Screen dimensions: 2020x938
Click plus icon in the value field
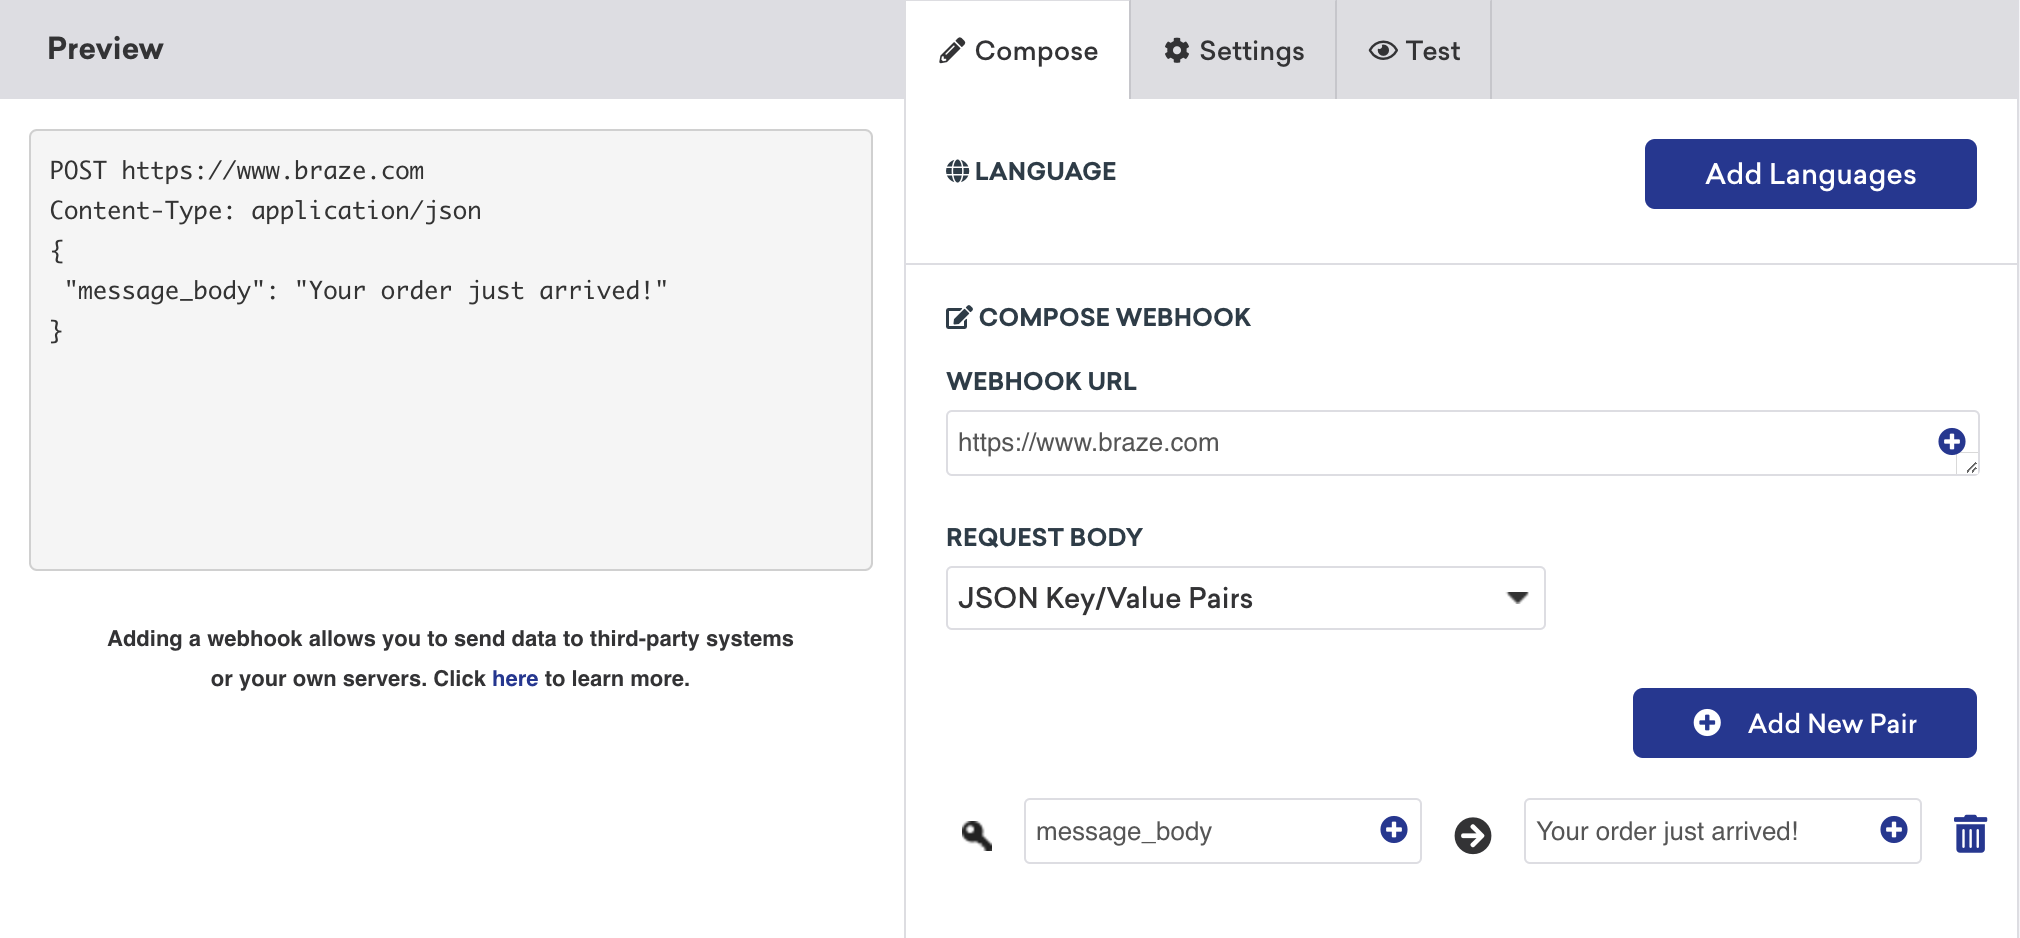[x=1894, y=829]
